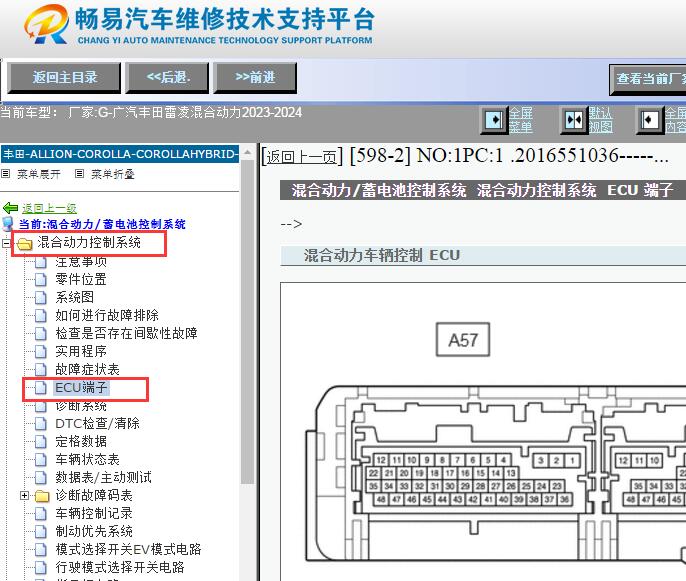Open 定格数据 tree item

[81, 441]
